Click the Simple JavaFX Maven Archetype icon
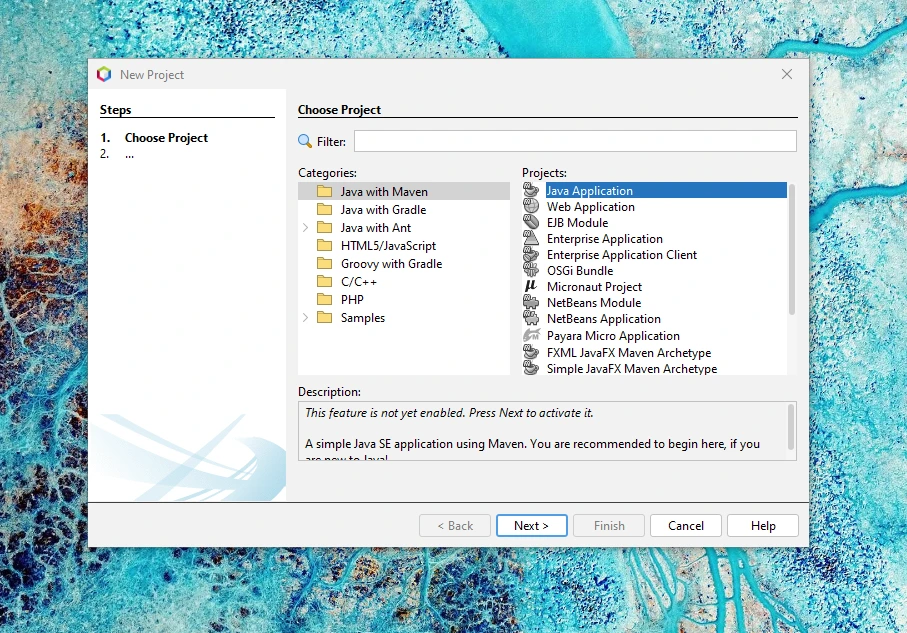The image size is (907, 633). coord(531,368)
